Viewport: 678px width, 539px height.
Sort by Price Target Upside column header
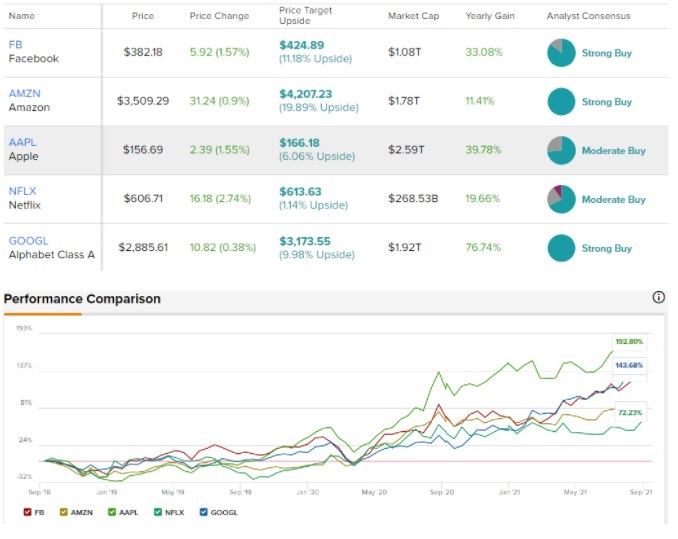[x=305, y=16]
